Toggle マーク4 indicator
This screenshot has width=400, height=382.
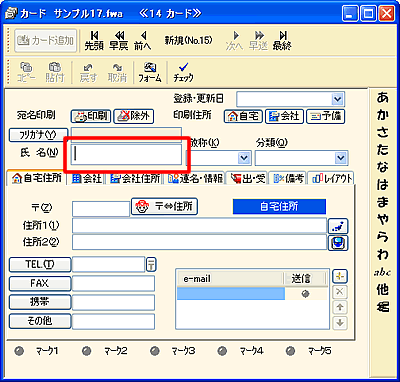[x=222, y=351]
